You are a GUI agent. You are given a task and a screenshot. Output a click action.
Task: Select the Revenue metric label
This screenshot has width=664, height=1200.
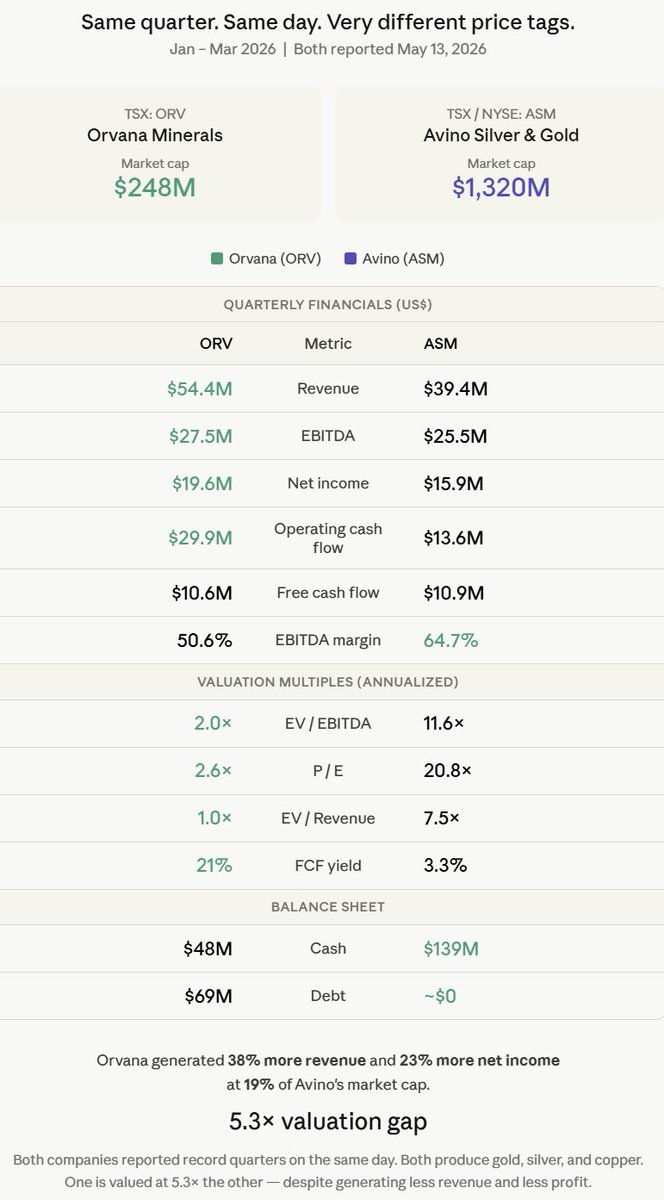328,388
